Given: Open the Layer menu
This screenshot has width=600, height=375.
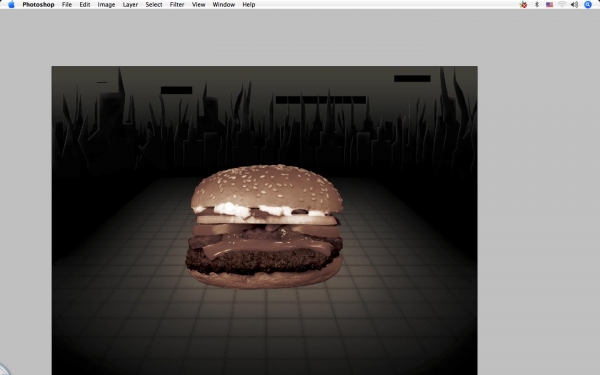Looking at the screenshot, I should (130, 5).
